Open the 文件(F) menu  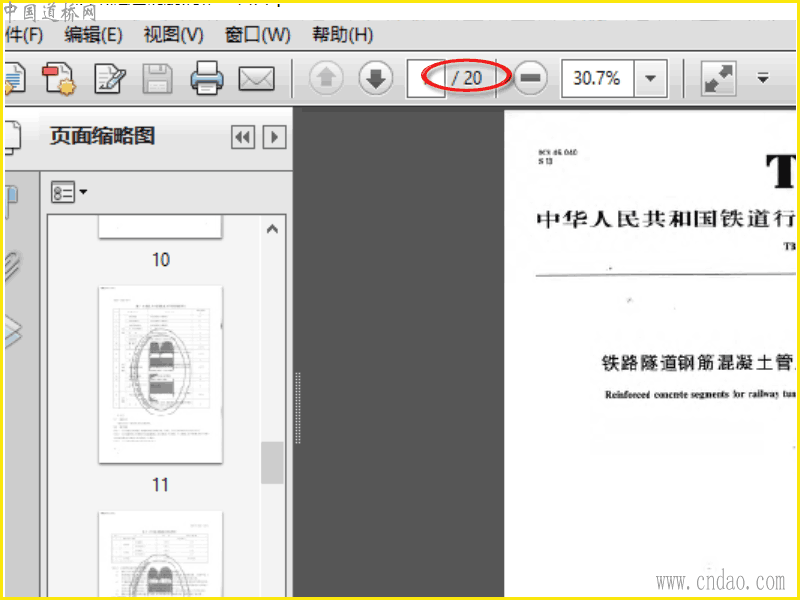click(23, 35)
